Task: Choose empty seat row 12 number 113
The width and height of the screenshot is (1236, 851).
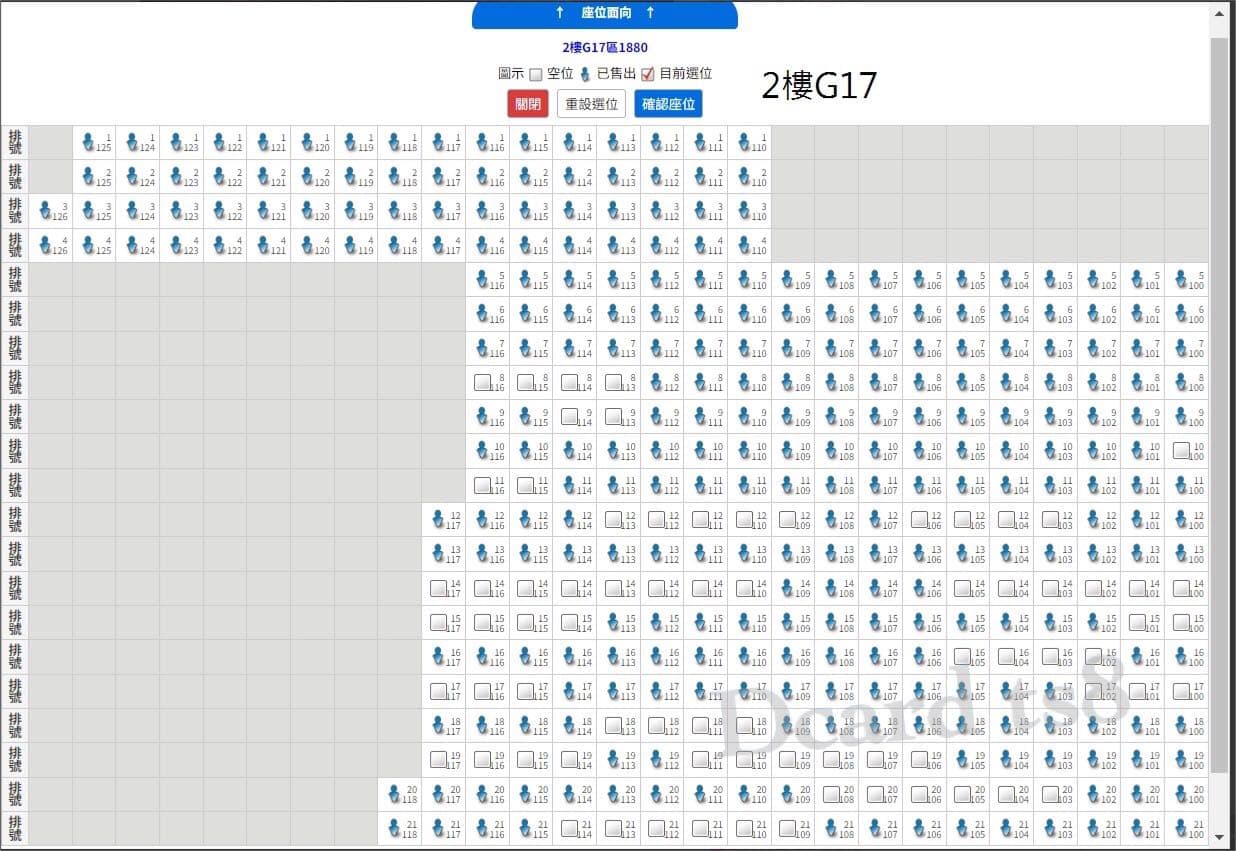Action: [x=613, y=520]
